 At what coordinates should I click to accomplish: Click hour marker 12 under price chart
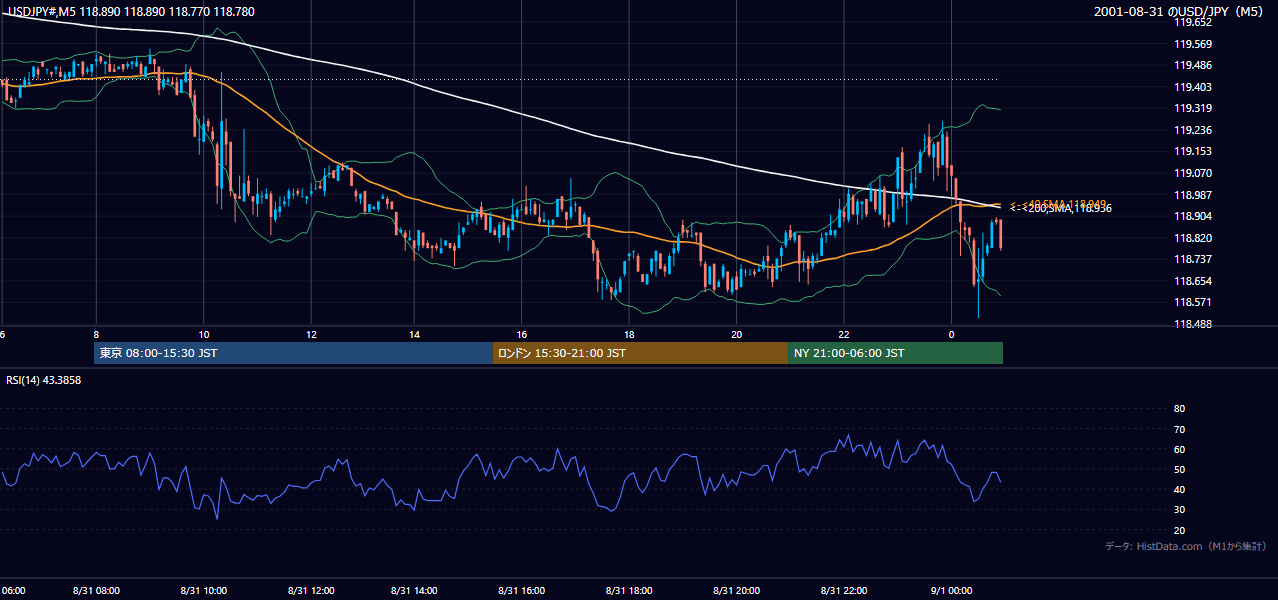click(311, 334)
